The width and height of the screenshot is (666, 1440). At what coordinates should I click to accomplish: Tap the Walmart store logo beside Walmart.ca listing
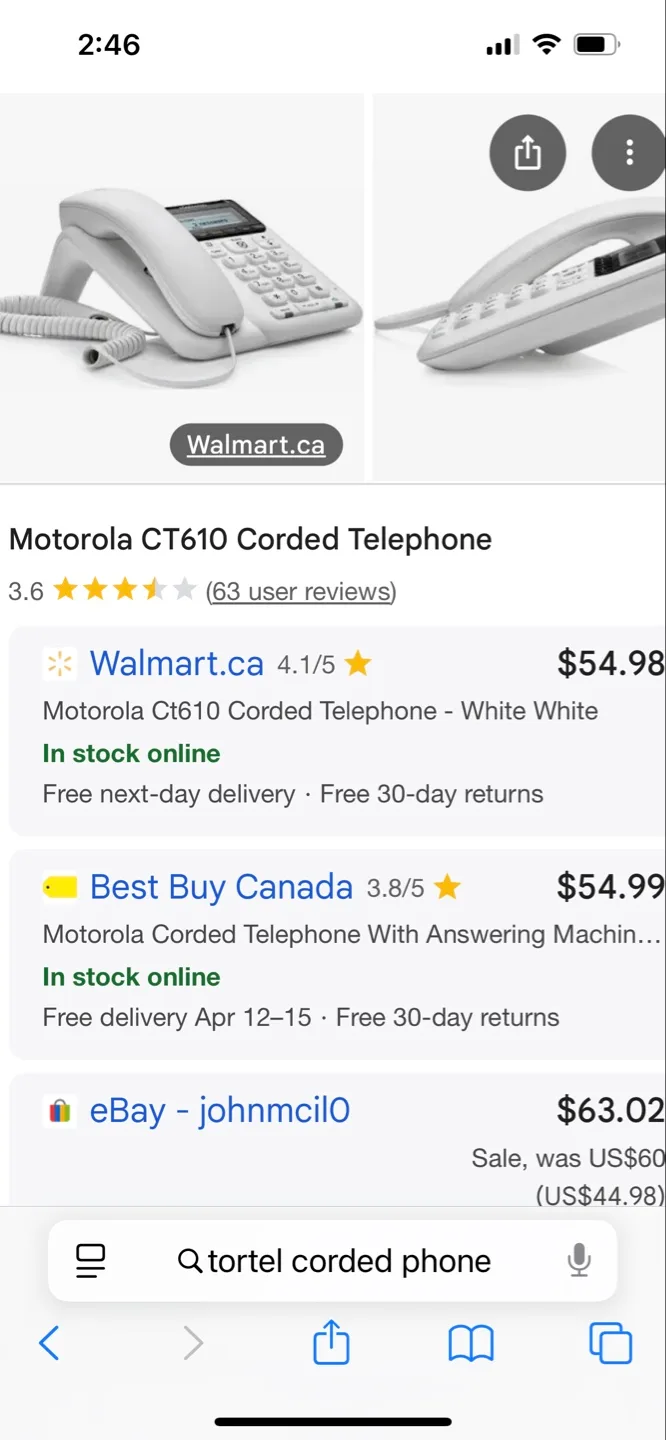coord(58,663)
